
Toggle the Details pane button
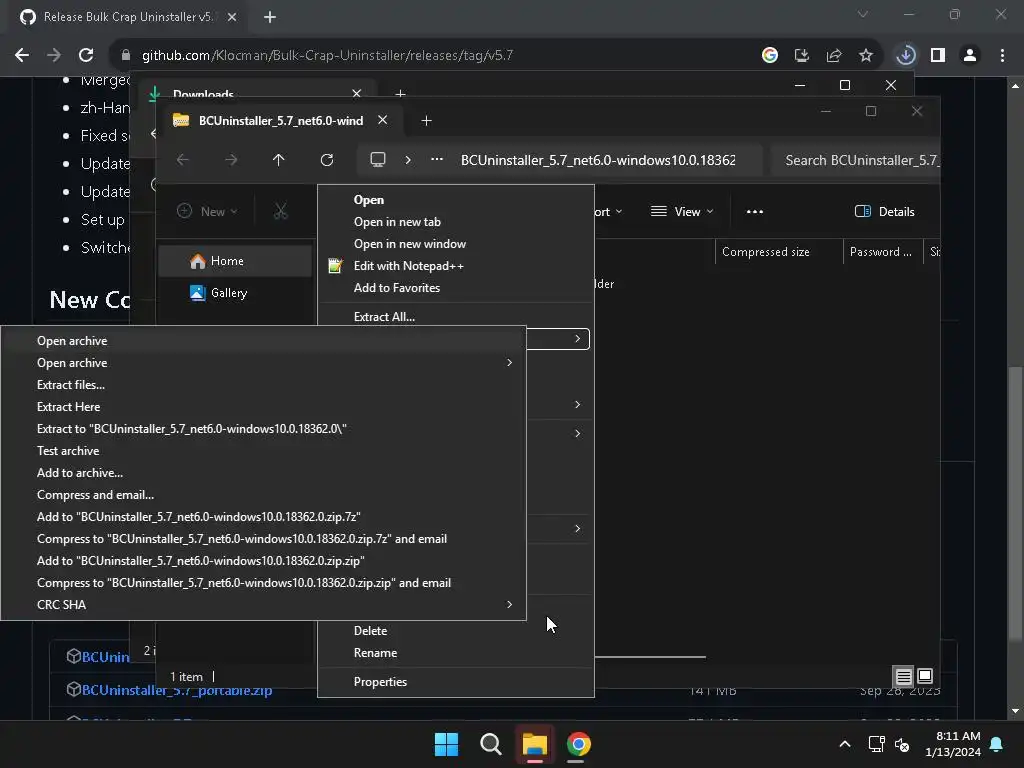pyautogui.click(x=884, y=212)
